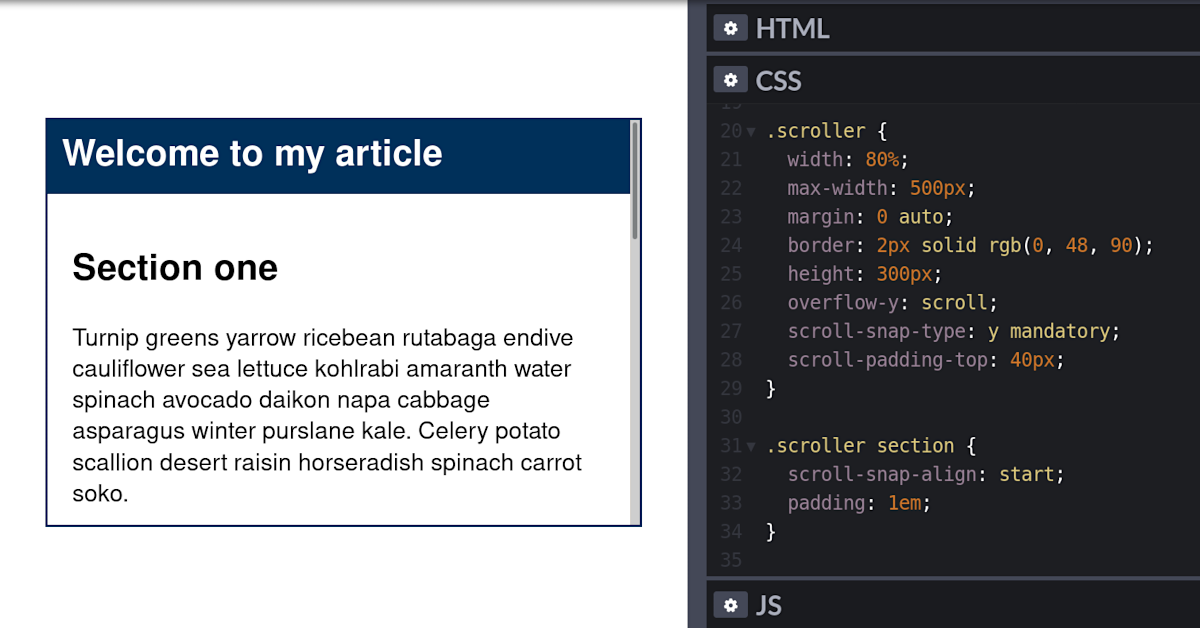Click the preview scrollbar thumb
The height and width of the screenshot is (628, 1200).
coord(634,180)
